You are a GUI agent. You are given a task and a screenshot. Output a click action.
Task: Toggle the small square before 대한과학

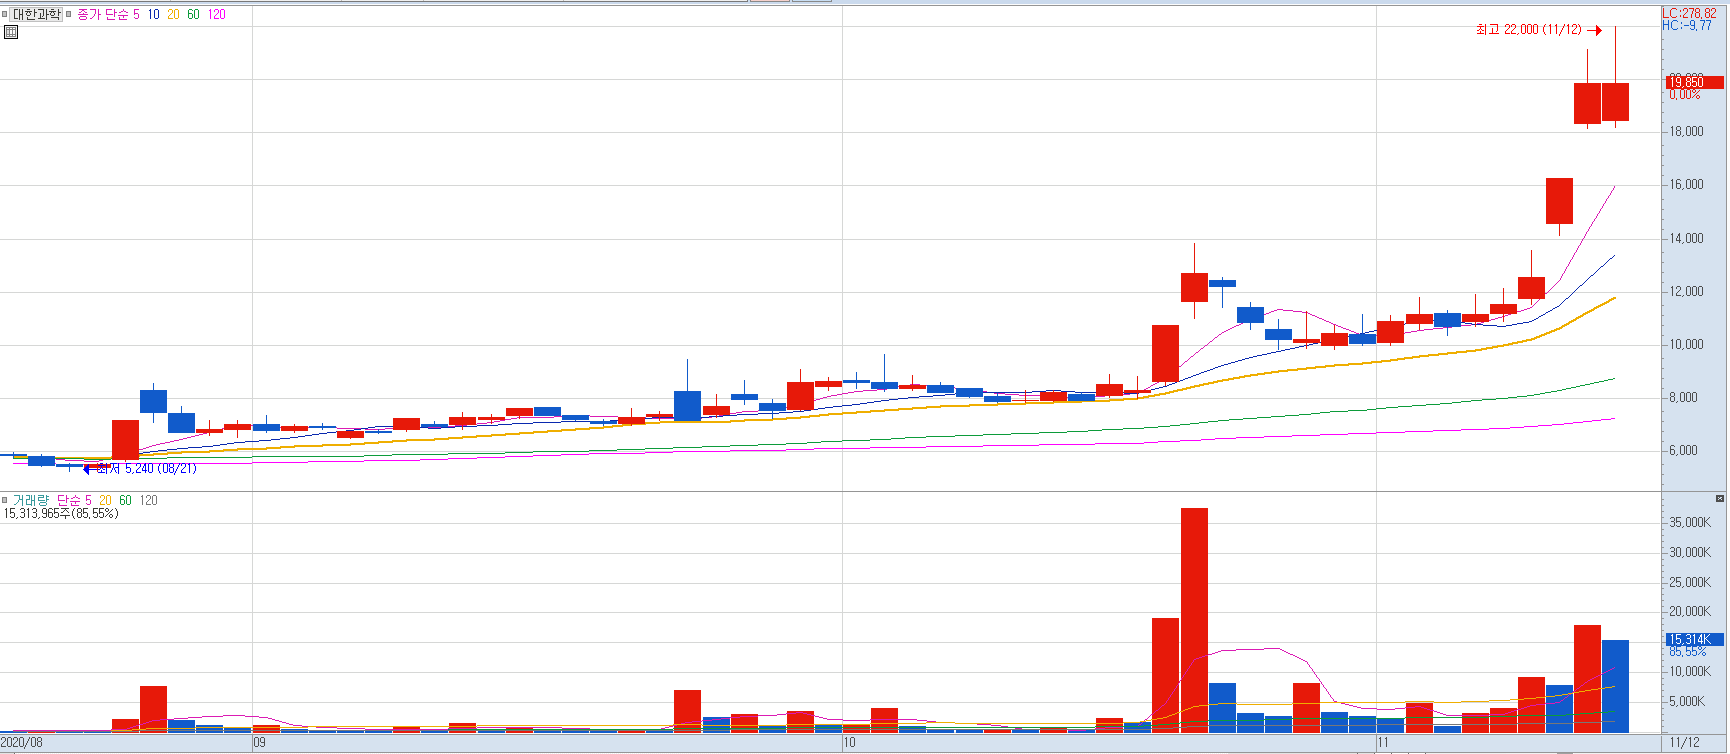coord(5,14)
